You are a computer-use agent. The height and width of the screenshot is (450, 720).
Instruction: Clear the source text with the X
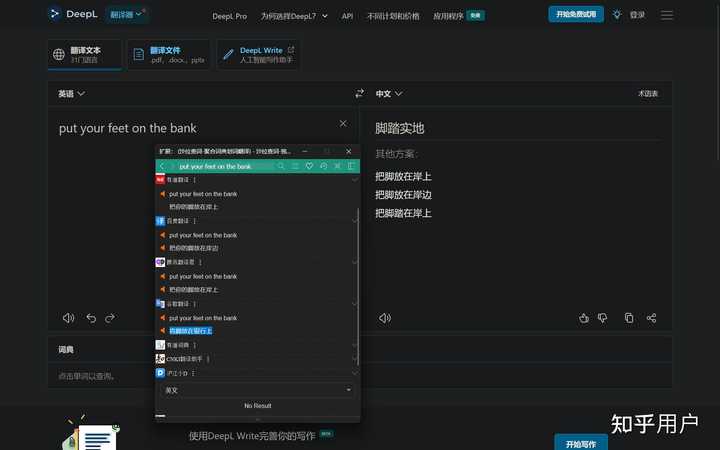[x=343, y=124]
